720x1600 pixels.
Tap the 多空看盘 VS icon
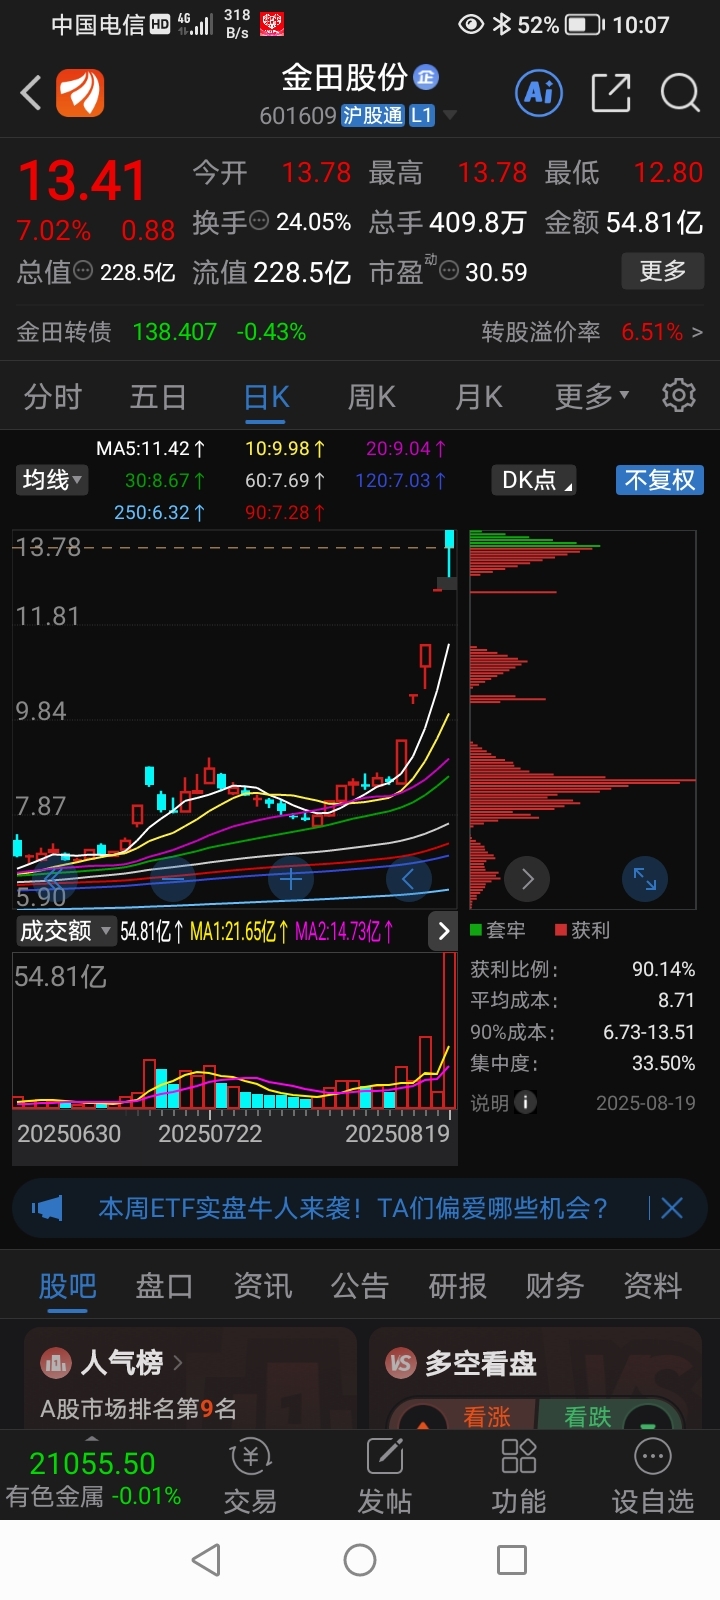point(401,1362)
